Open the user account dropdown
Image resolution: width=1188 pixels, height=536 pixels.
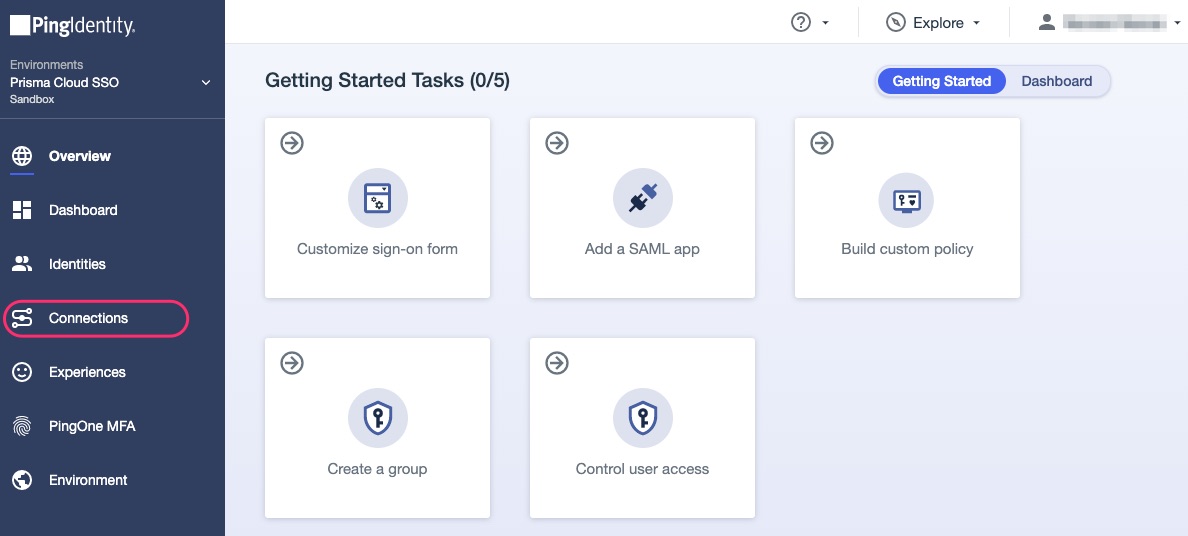pos(1108,22)
